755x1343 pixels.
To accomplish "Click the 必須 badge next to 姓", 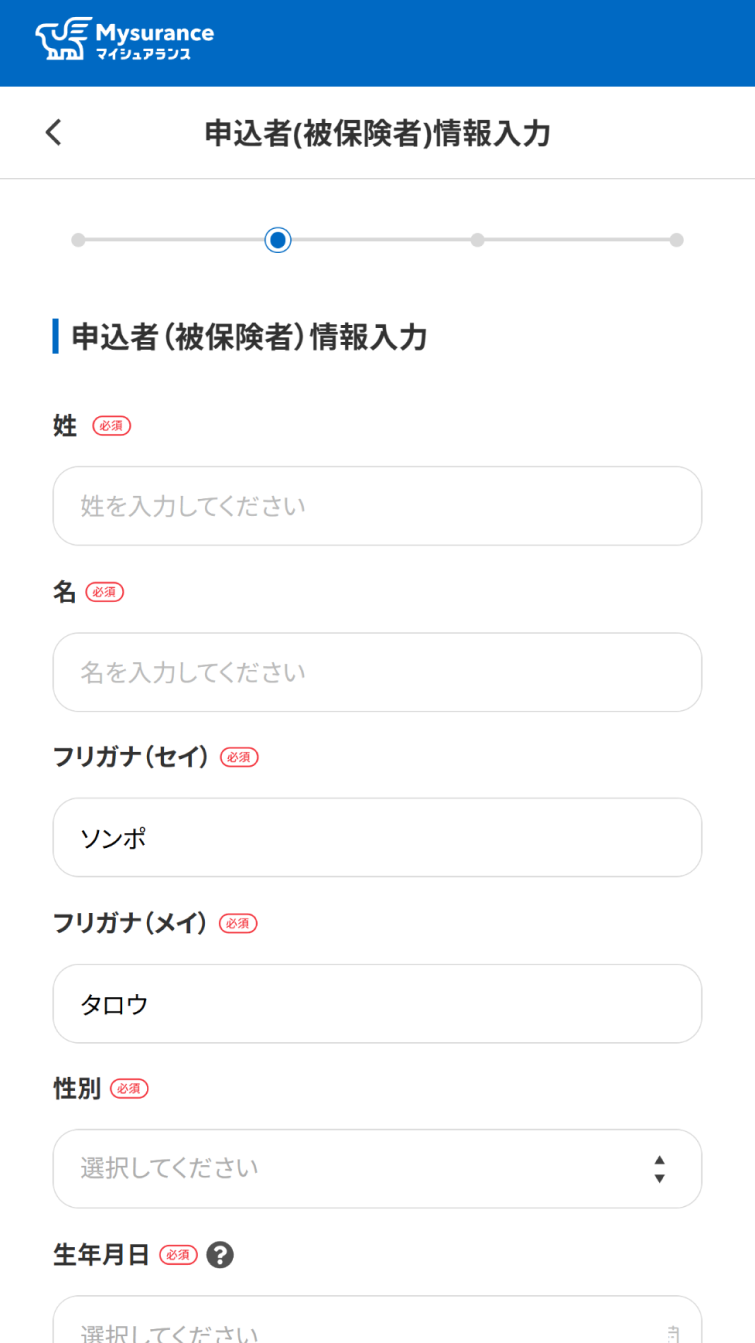I will pyautogui.click(x=112, y=426).
